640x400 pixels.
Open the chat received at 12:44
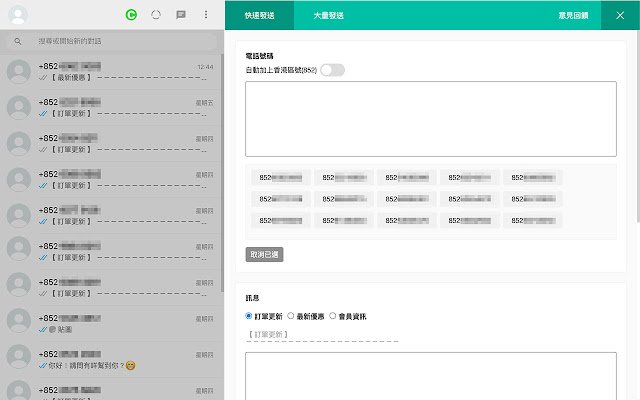[x=110, y=72]
